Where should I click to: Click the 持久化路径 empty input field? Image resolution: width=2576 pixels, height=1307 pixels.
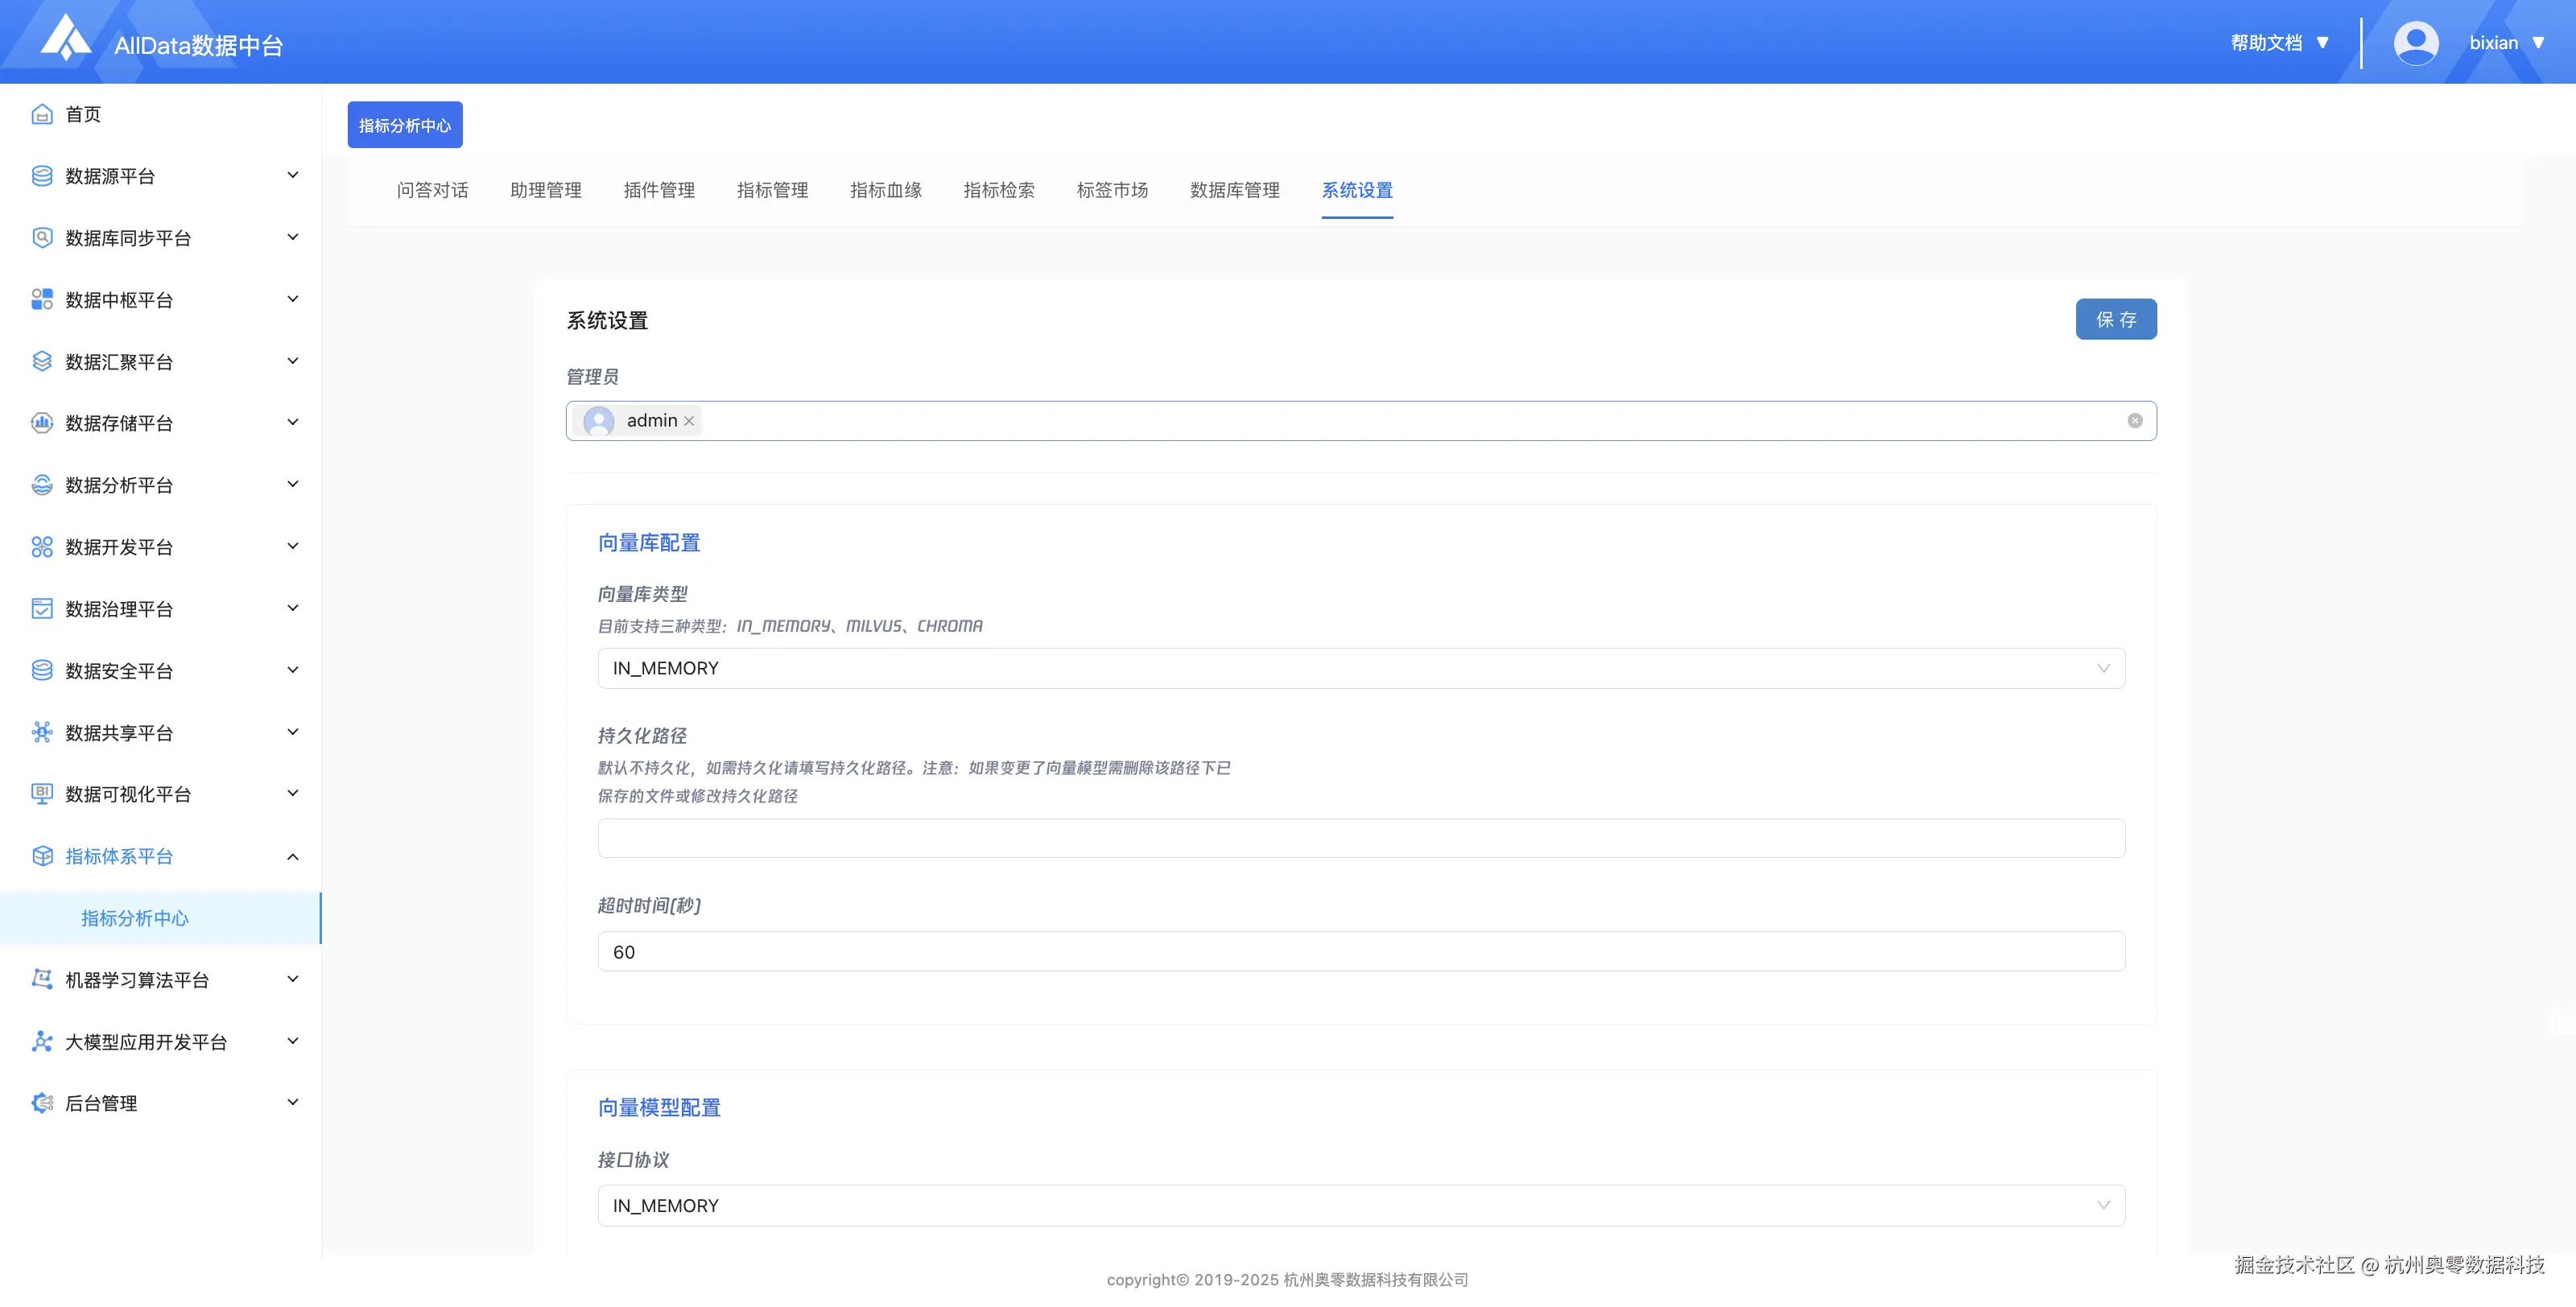(x=1361, y=839)
